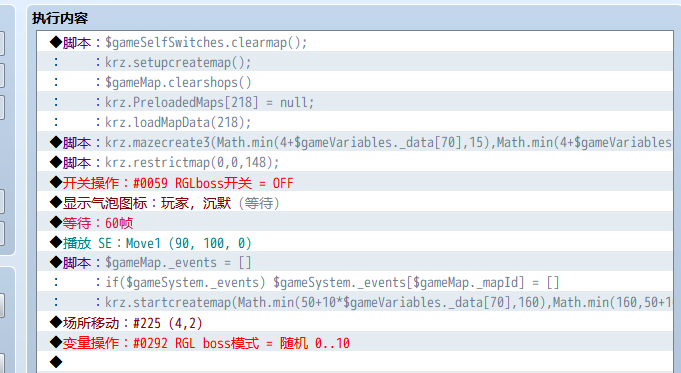The image size is (681, 373).
Task: Select the krz.loadMapData(218) line
Action: pos(355,122)
